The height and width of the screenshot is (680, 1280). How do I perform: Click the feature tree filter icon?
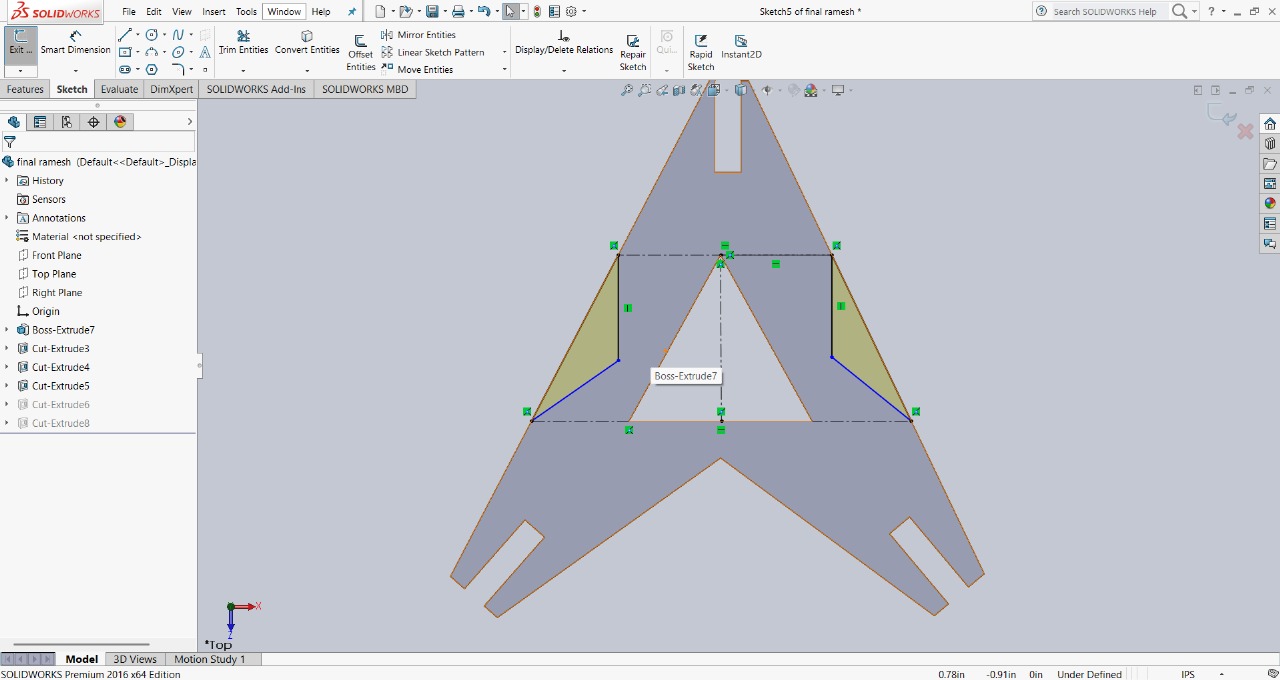(x=10, y=142)
